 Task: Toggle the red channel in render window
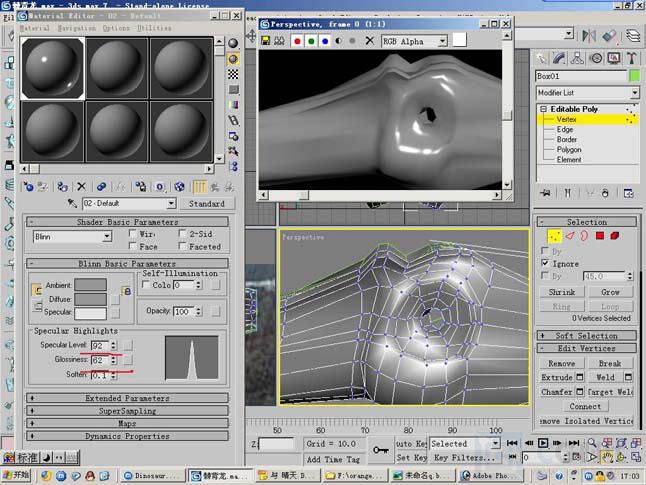[297, 41]
